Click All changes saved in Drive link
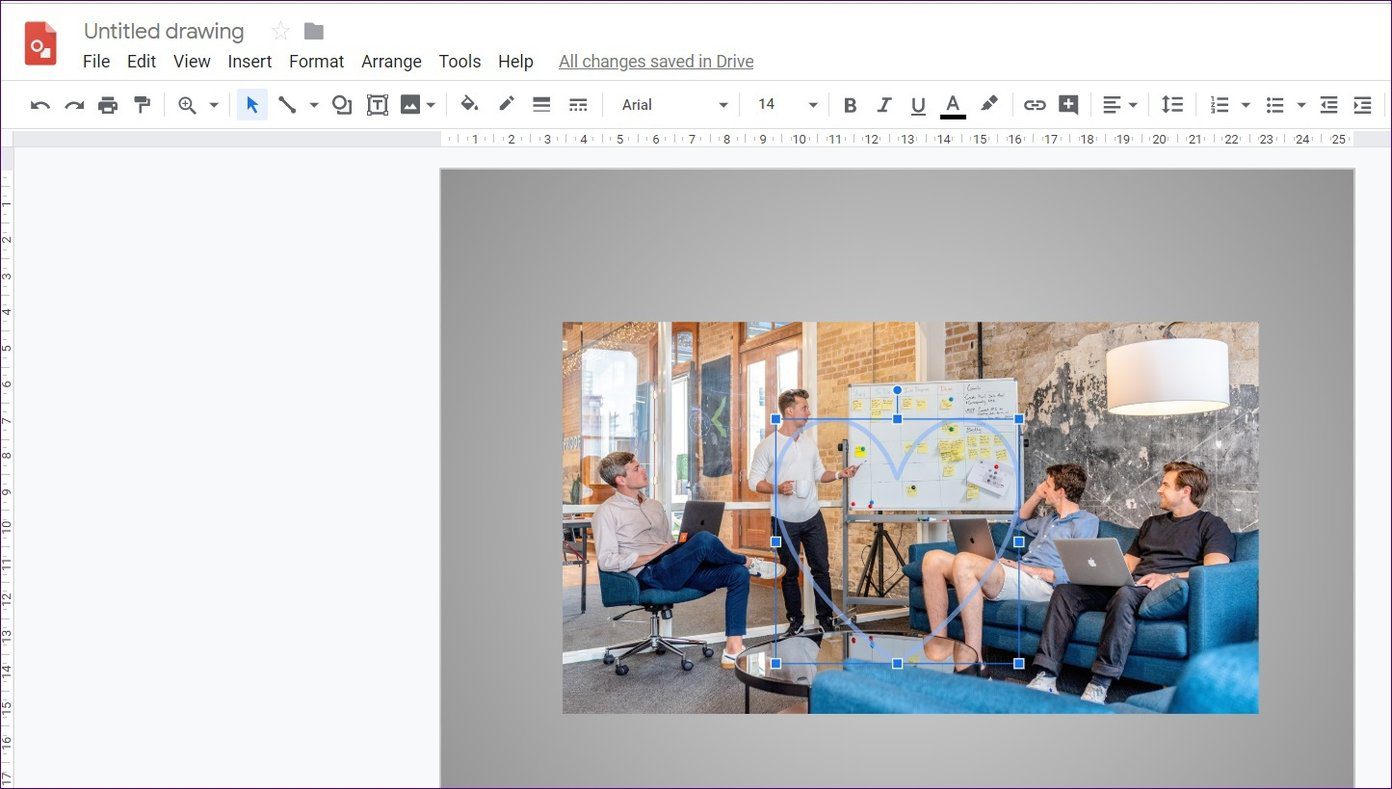The image size is (1392, 789). click(656, 61)
